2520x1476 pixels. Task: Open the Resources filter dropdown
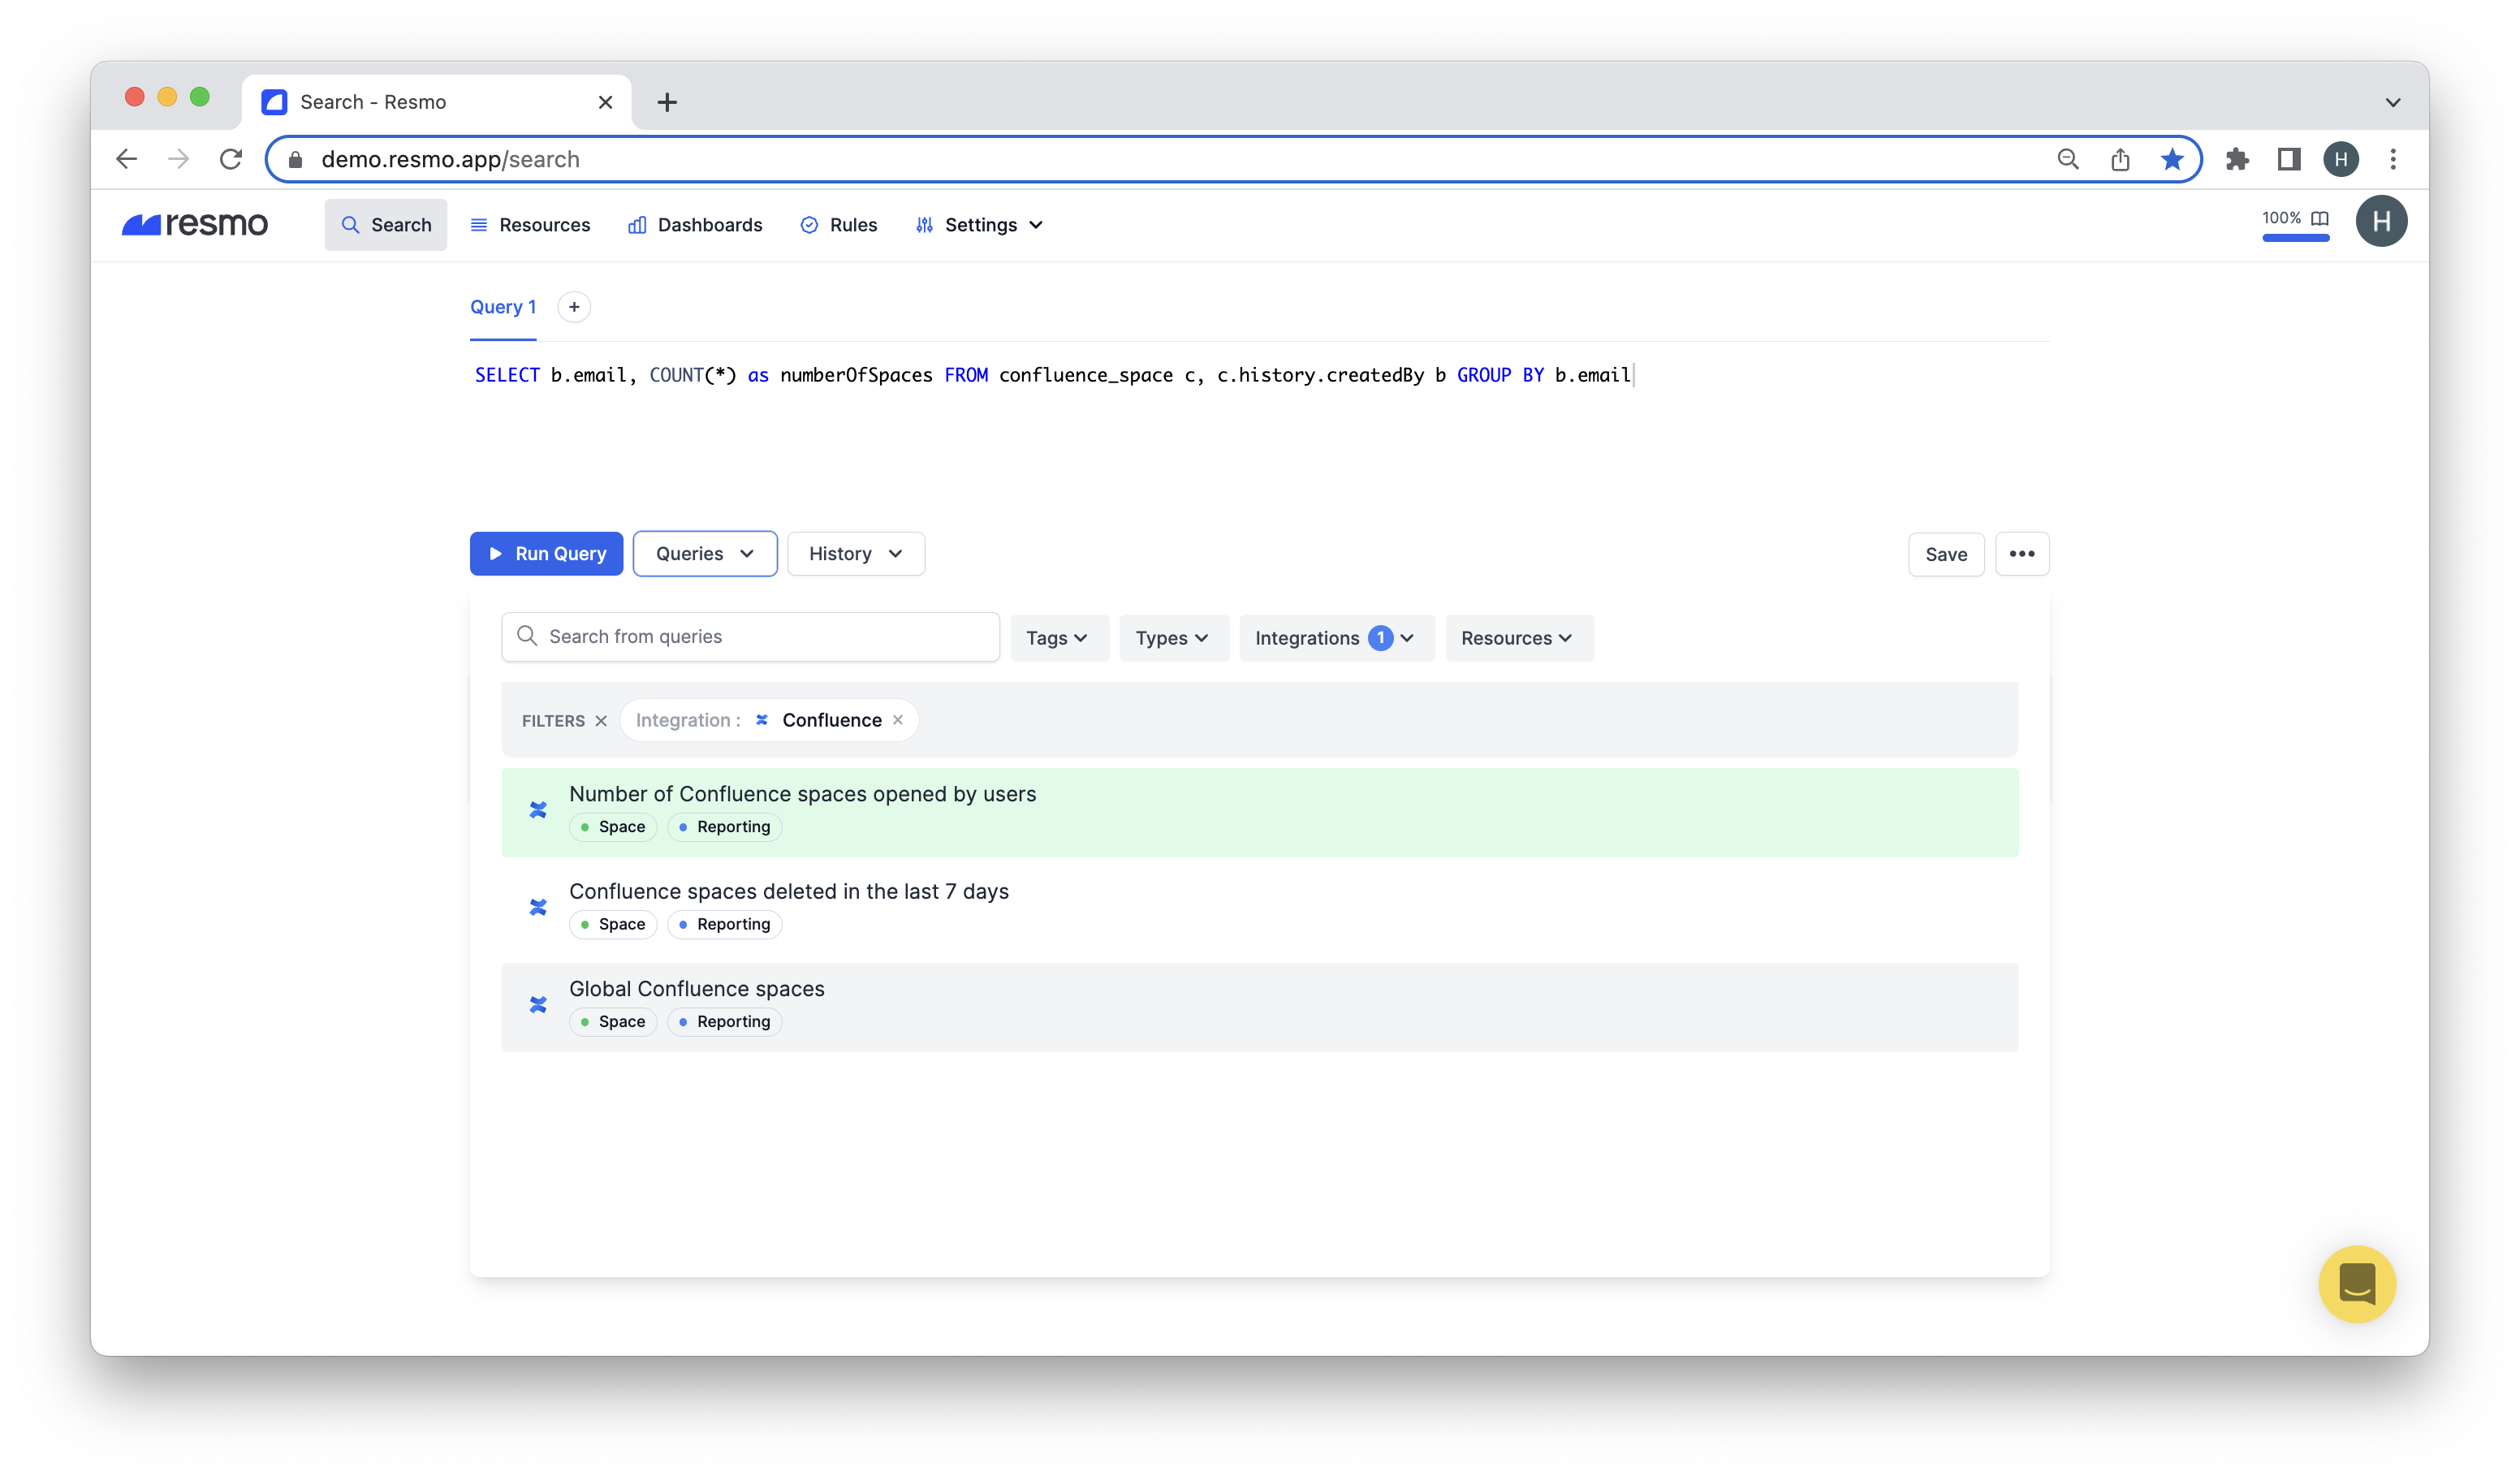click(1518, 638)
